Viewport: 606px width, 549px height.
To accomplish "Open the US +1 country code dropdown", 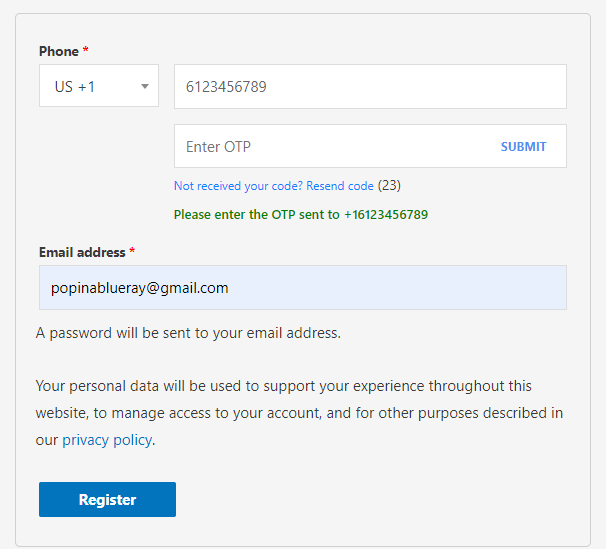I will pyautogui.click(x=98, y=86).
